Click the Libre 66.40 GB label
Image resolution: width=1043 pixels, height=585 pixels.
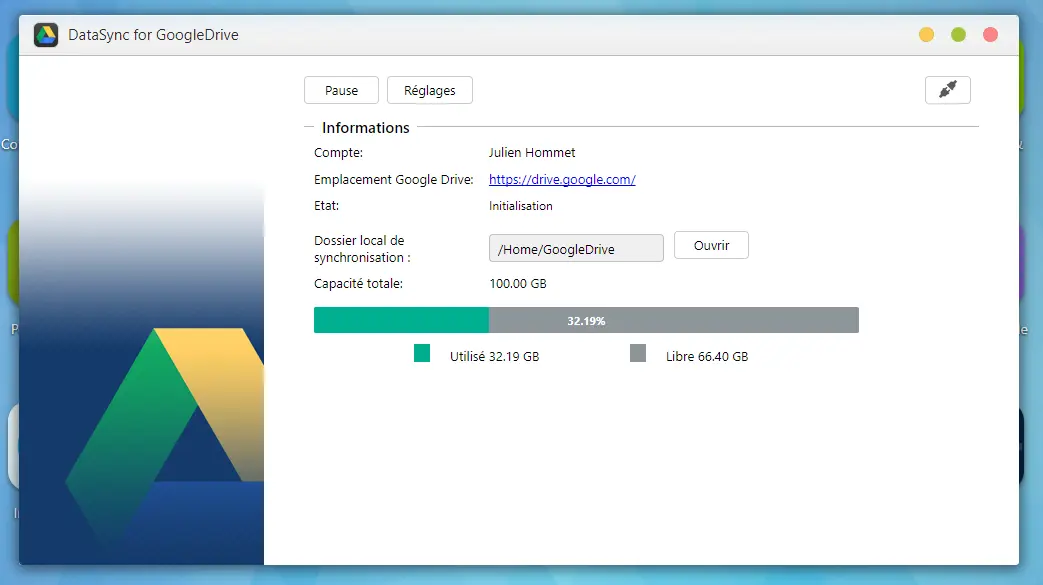coord(709,355)
